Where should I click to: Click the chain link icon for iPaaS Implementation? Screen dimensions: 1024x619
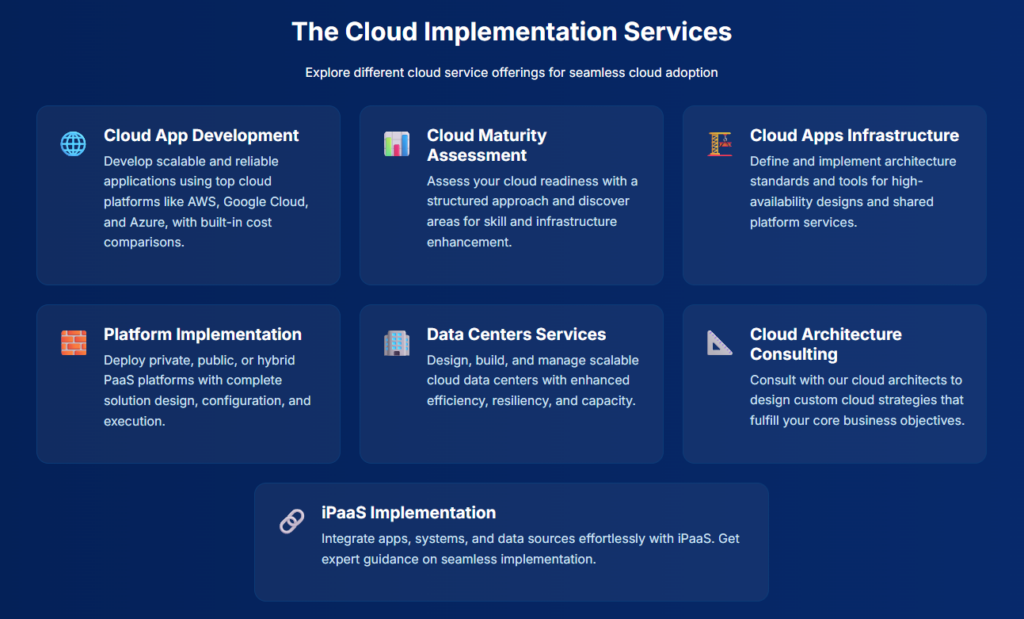(291, 521)
